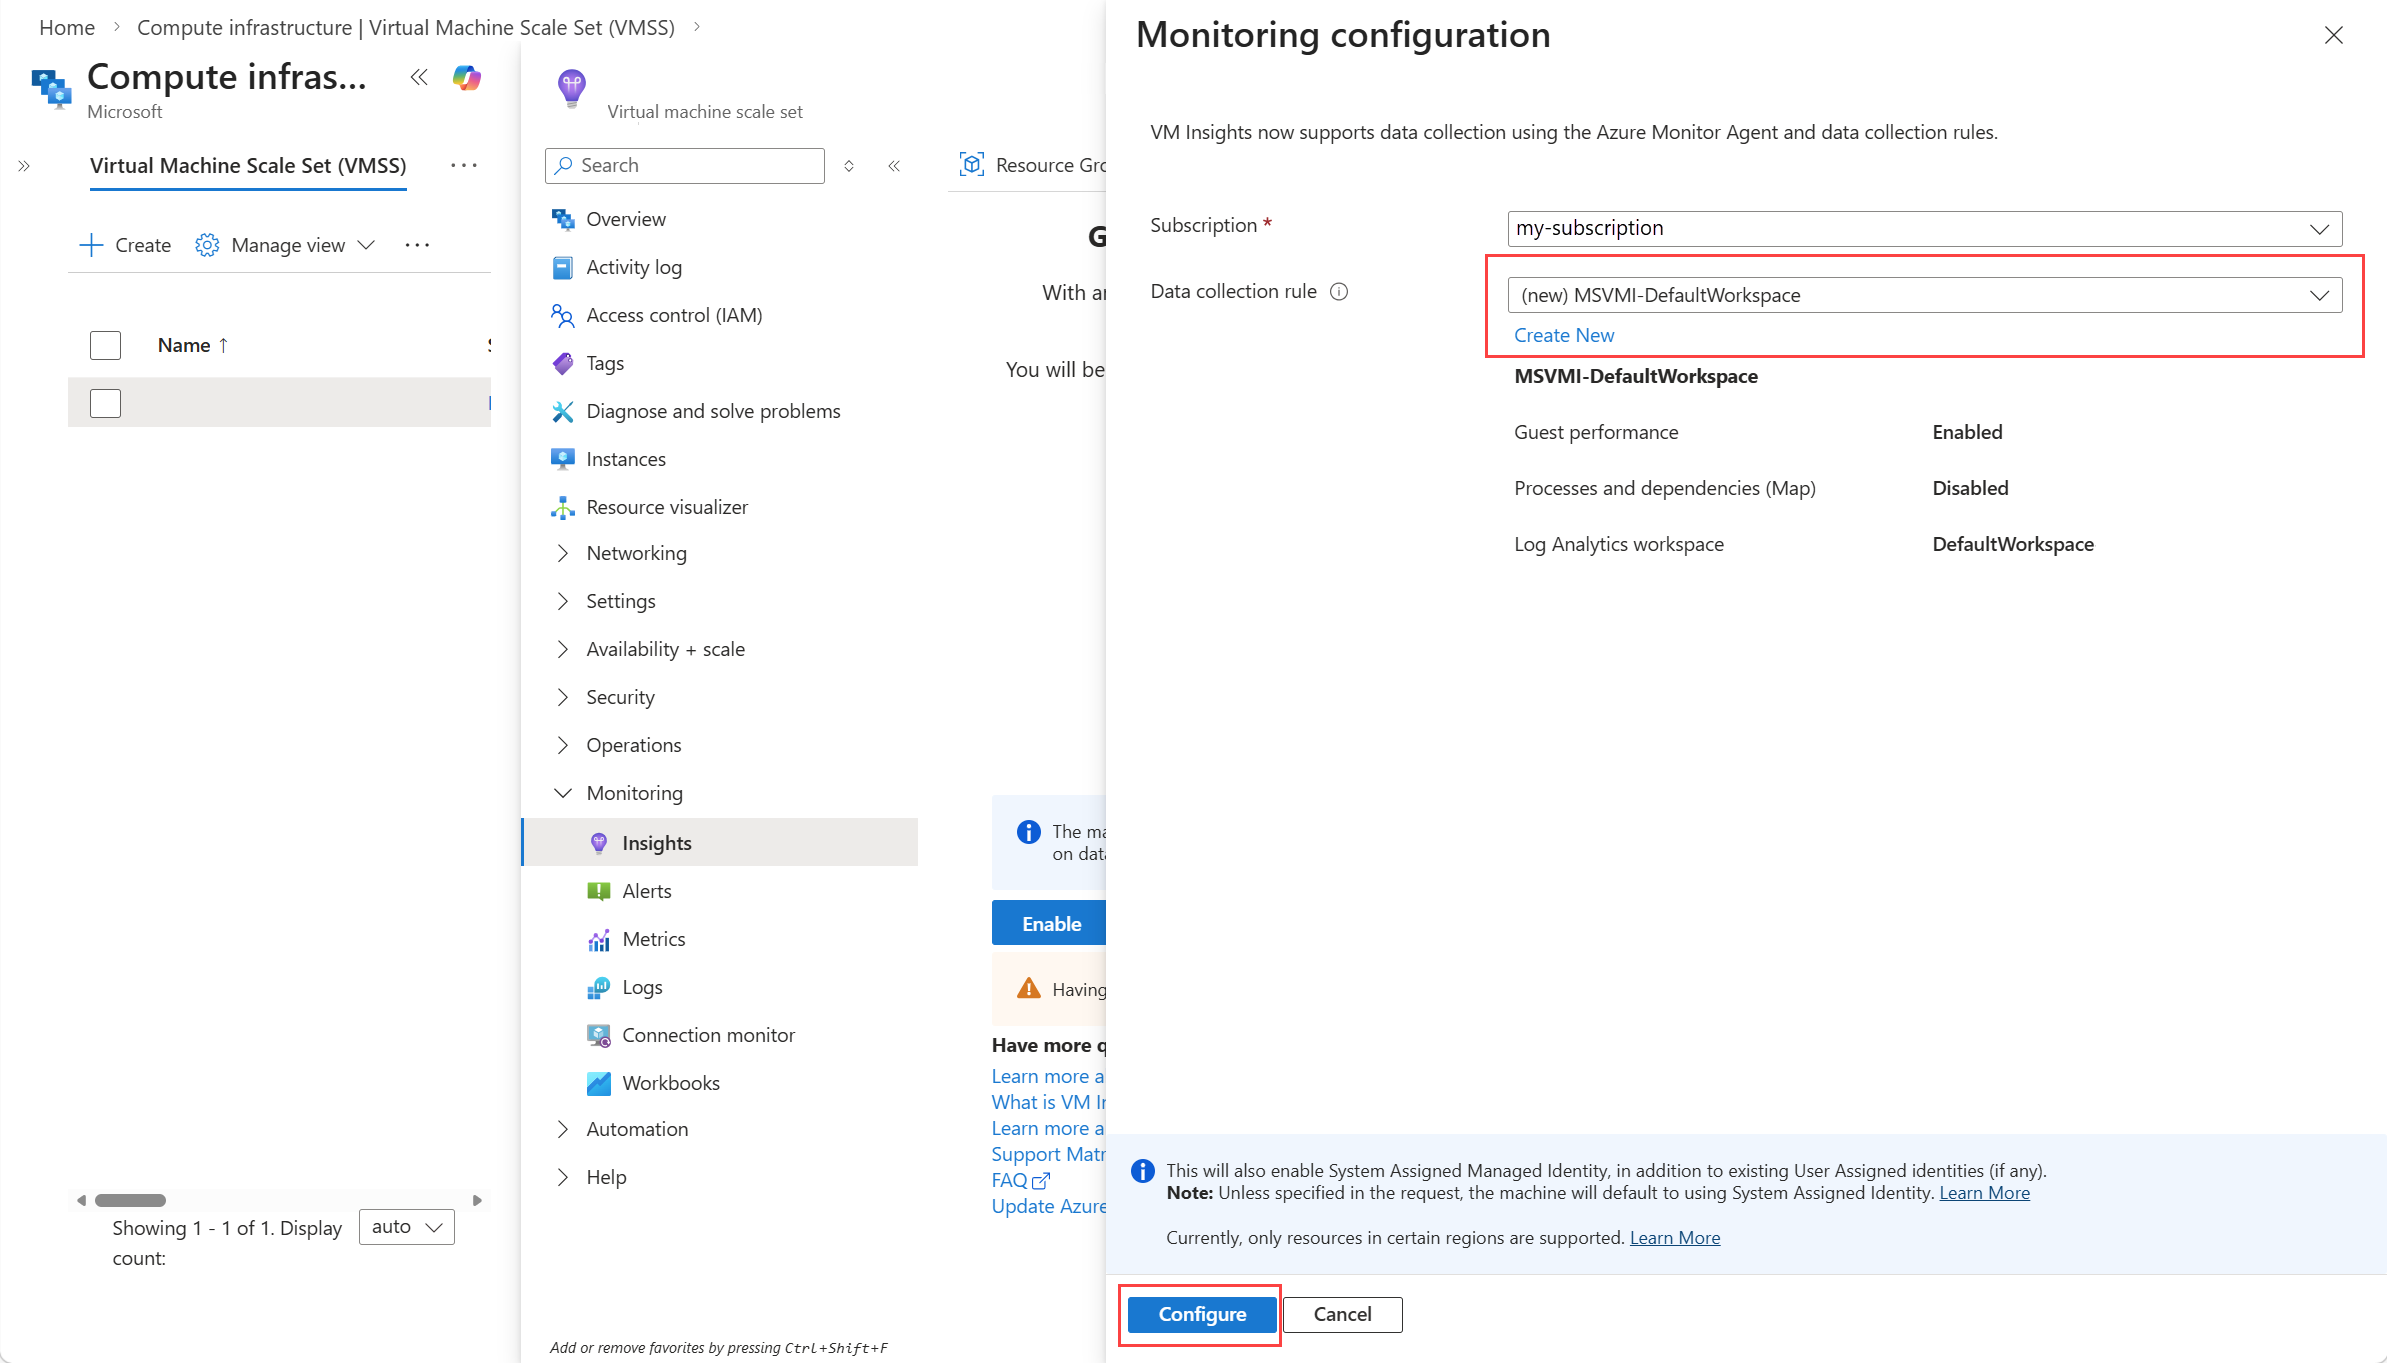Click Learn More about supported regions
The width and height of the screenshot is (2387, 1363).
click(1675, 1237)
